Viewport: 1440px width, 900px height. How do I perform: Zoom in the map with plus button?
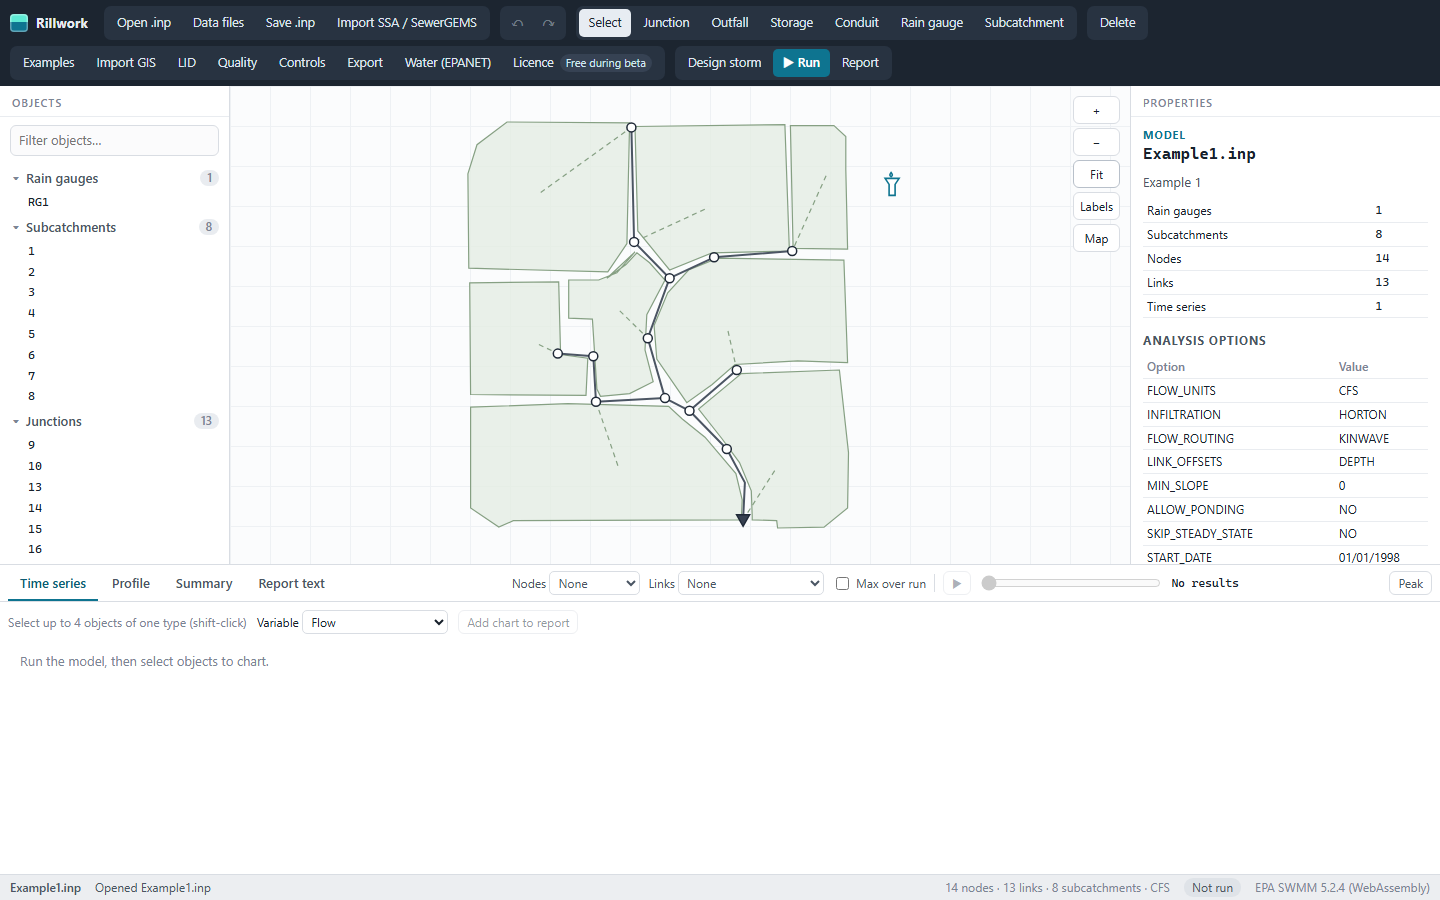click(1096, 111)
